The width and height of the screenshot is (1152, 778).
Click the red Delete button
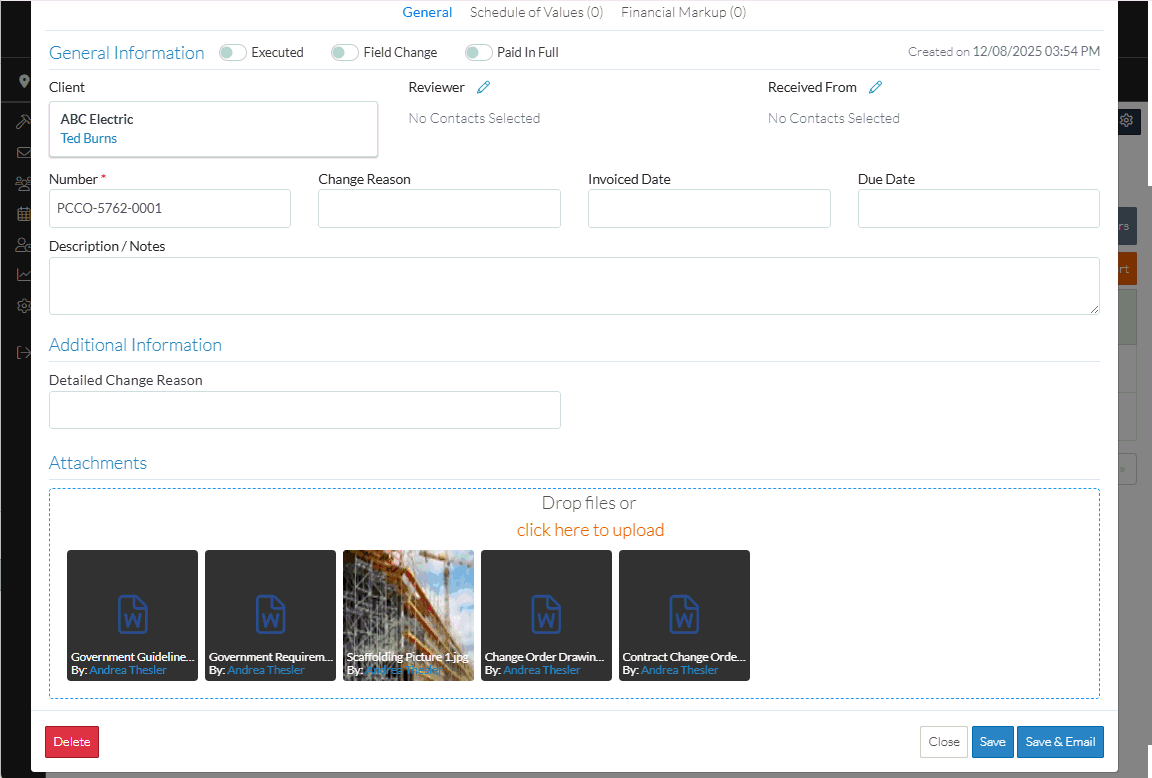pos(72,742)
